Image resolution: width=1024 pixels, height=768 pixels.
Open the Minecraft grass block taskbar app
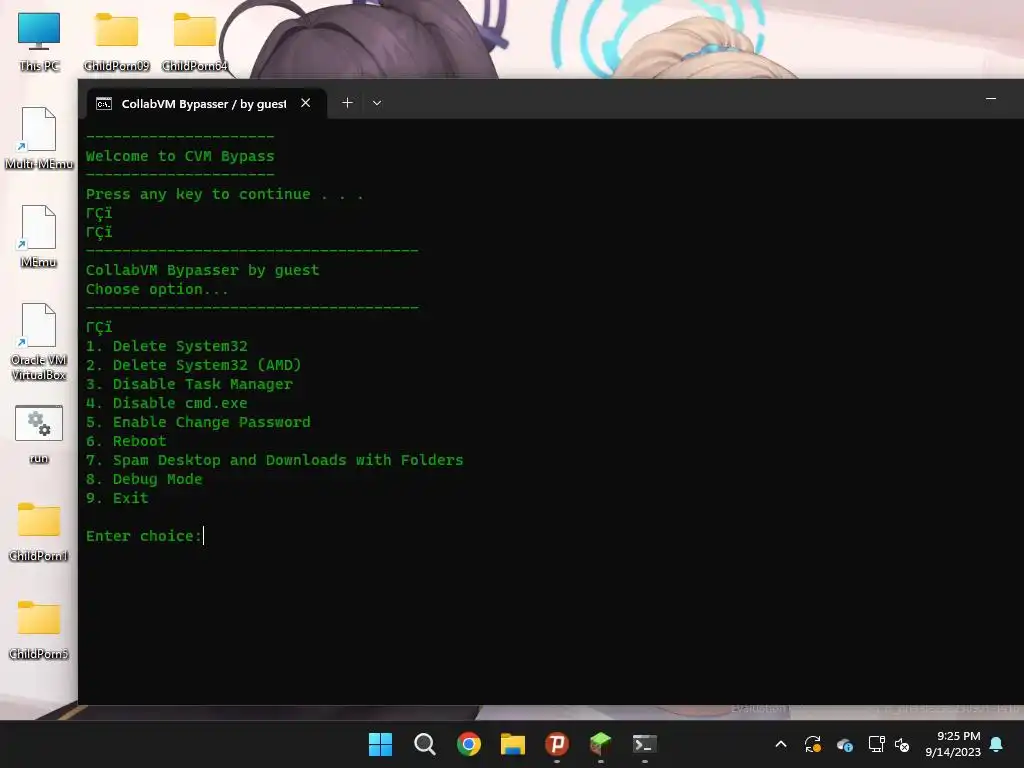click(x=600, y=744)
